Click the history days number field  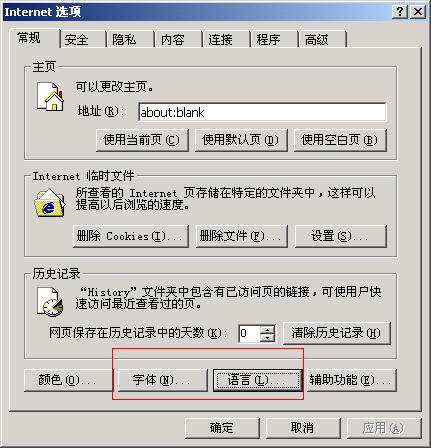[x=249, y=333]
